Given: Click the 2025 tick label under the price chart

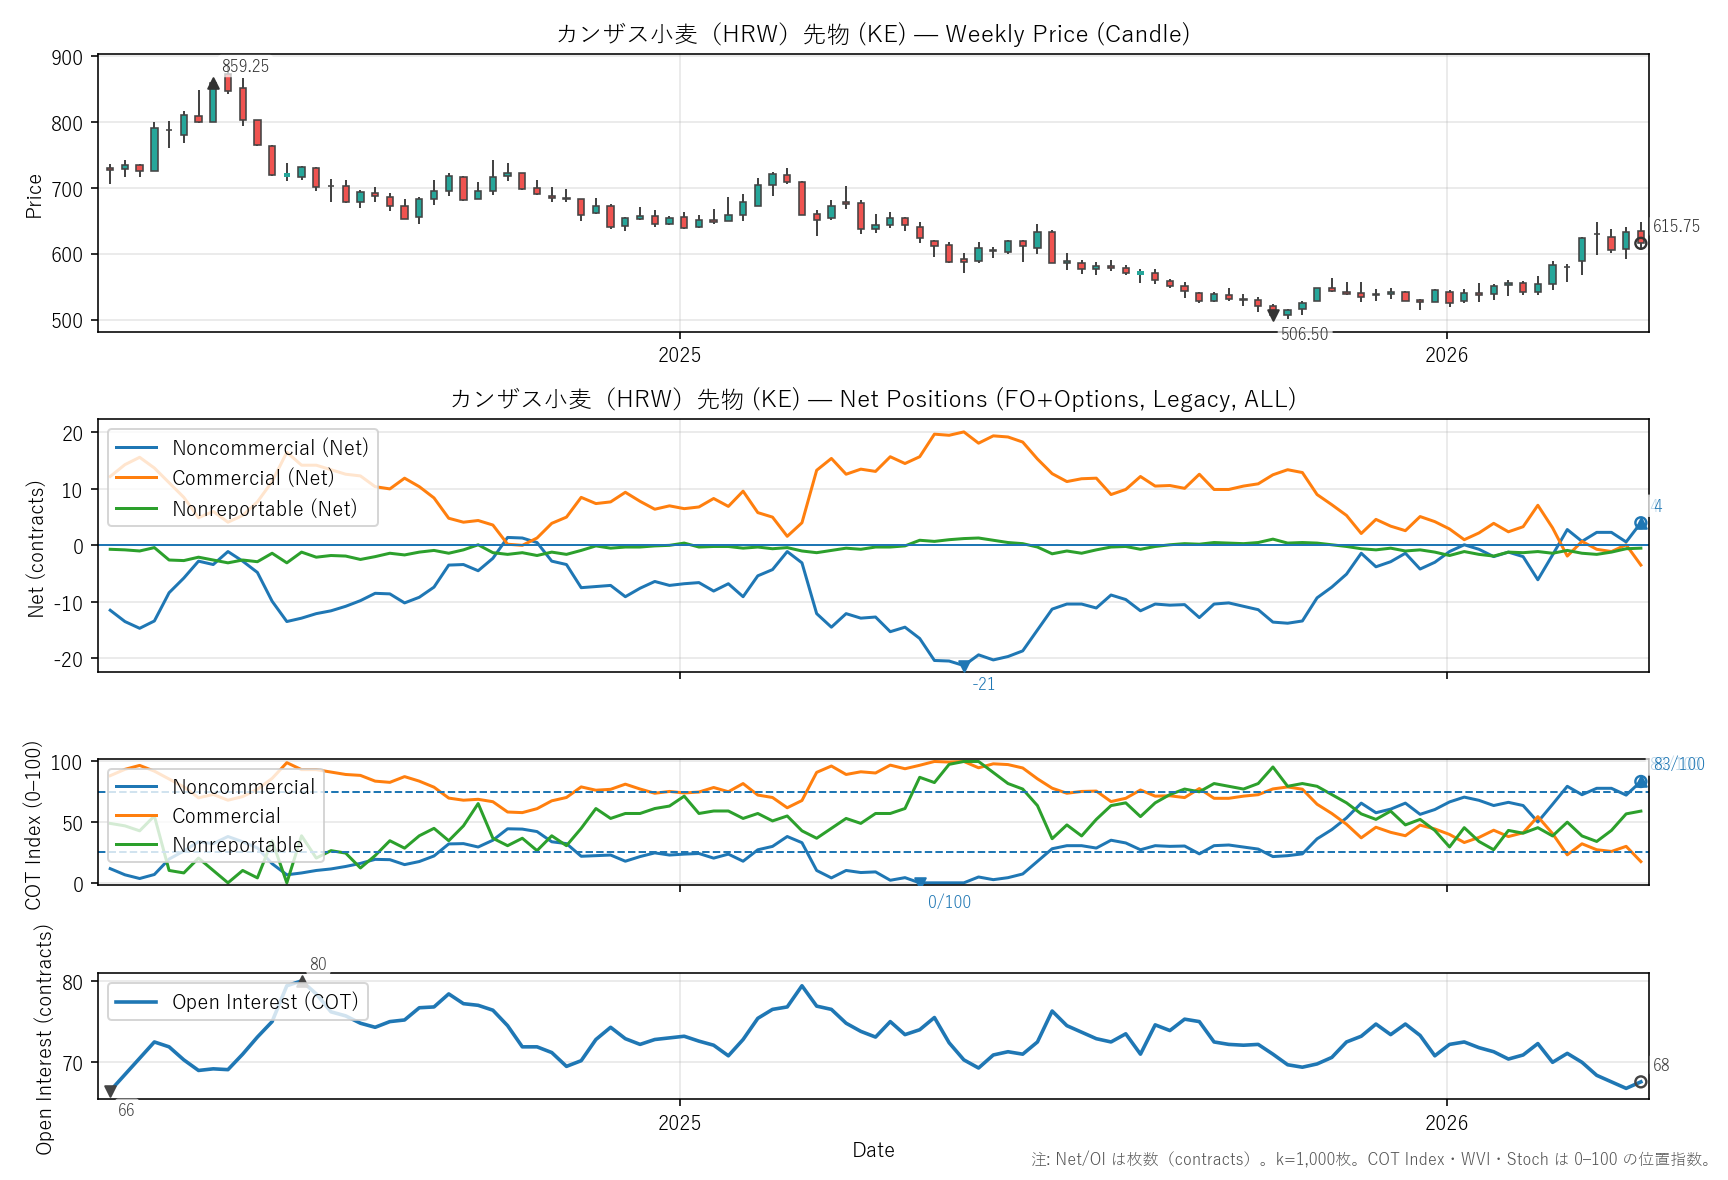Looking at the screenshot, I should tap(679, 355).
